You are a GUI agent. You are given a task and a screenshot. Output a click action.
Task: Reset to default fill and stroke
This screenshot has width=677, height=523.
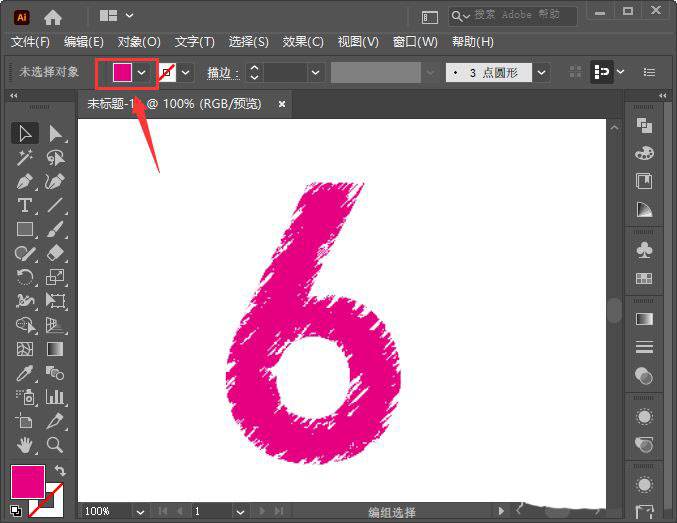click(x=16, y=511)
